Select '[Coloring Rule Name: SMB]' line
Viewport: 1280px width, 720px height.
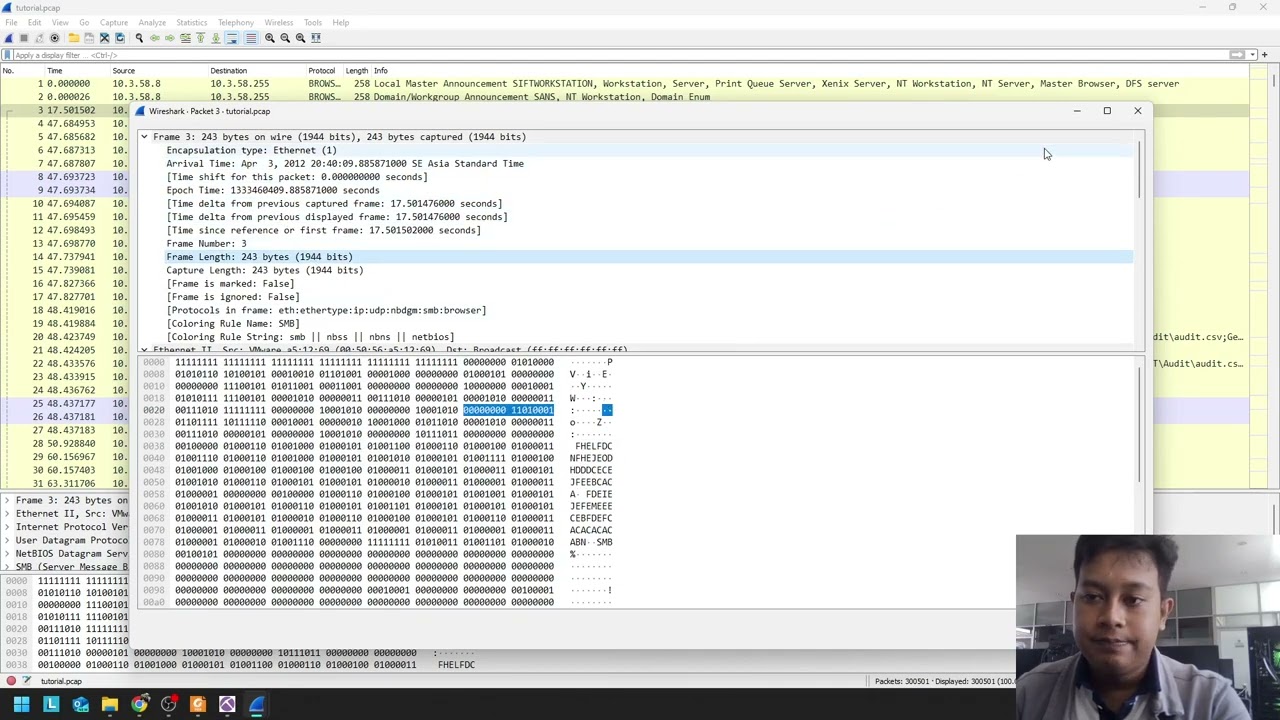232,323
